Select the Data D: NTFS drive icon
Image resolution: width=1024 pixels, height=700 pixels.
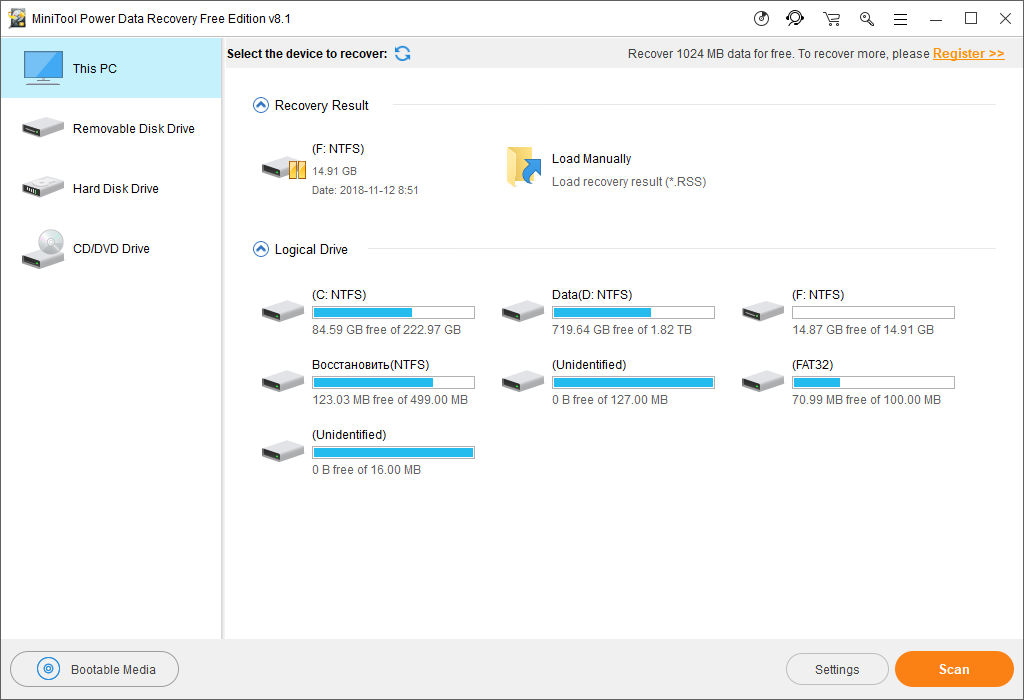522,311
